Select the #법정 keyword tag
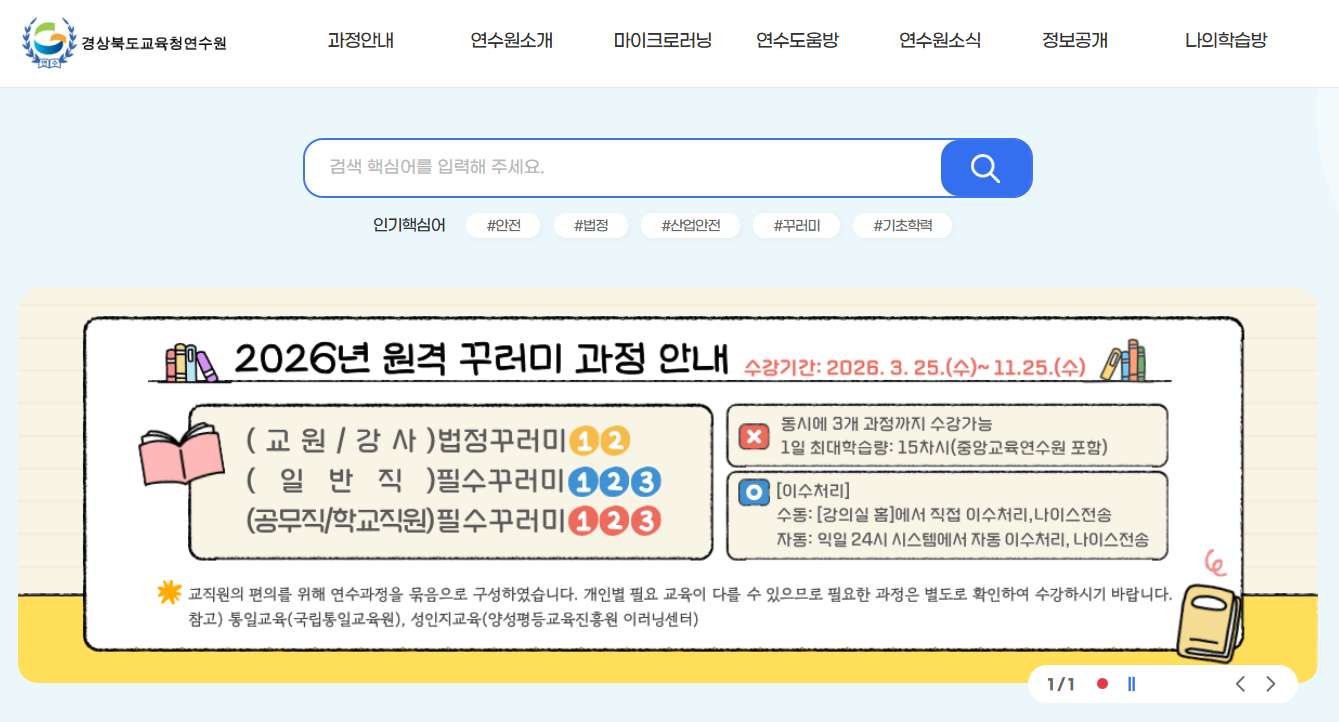The image size is (1339, 722). 591,226
